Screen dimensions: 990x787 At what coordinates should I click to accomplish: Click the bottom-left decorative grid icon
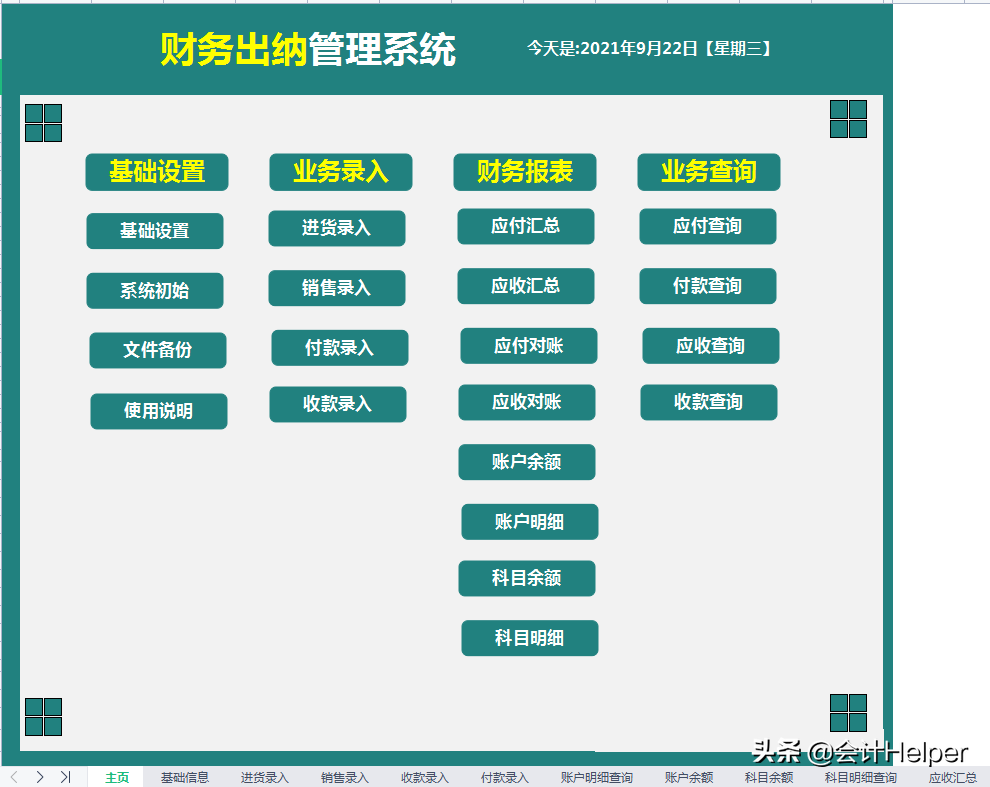(x=43, y=715)
